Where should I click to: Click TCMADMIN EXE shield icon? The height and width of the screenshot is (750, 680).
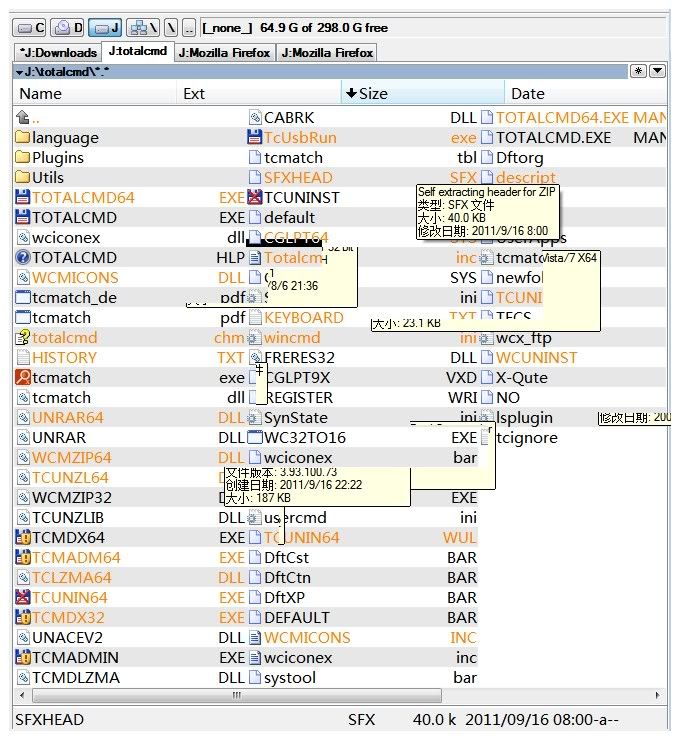point(22,657)
